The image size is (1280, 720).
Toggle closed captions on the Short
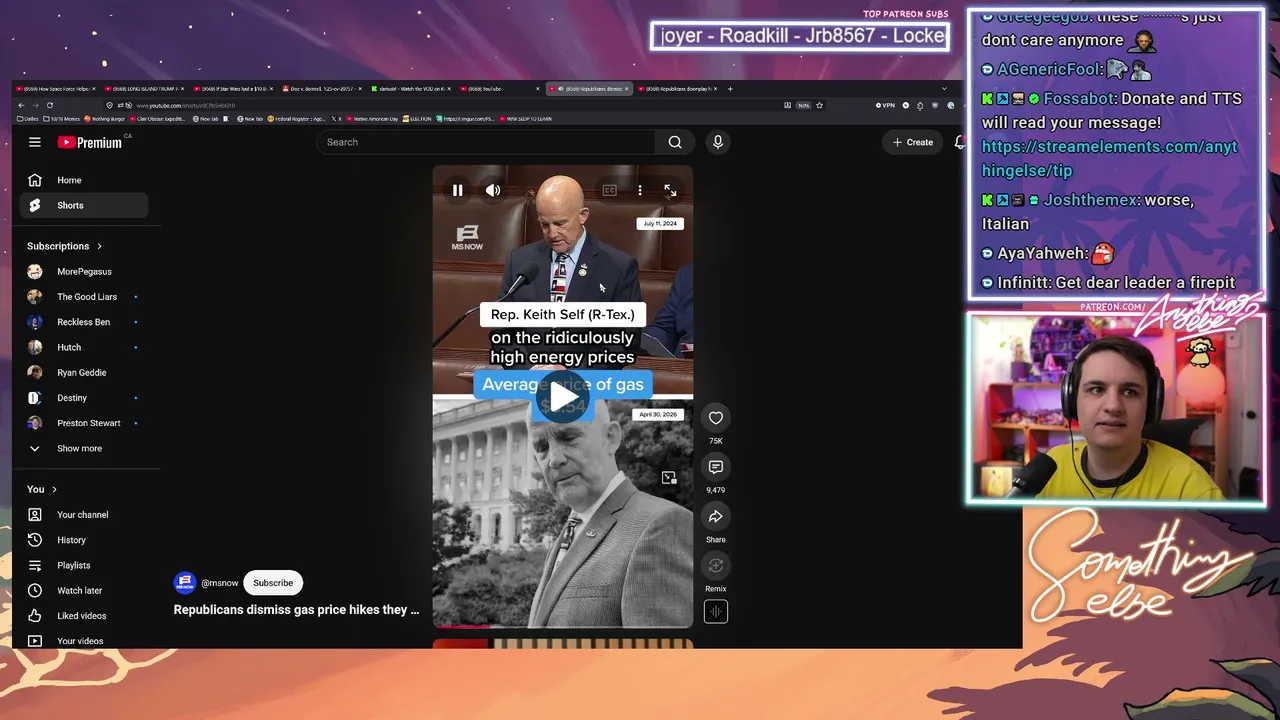[x=610, y=190]
